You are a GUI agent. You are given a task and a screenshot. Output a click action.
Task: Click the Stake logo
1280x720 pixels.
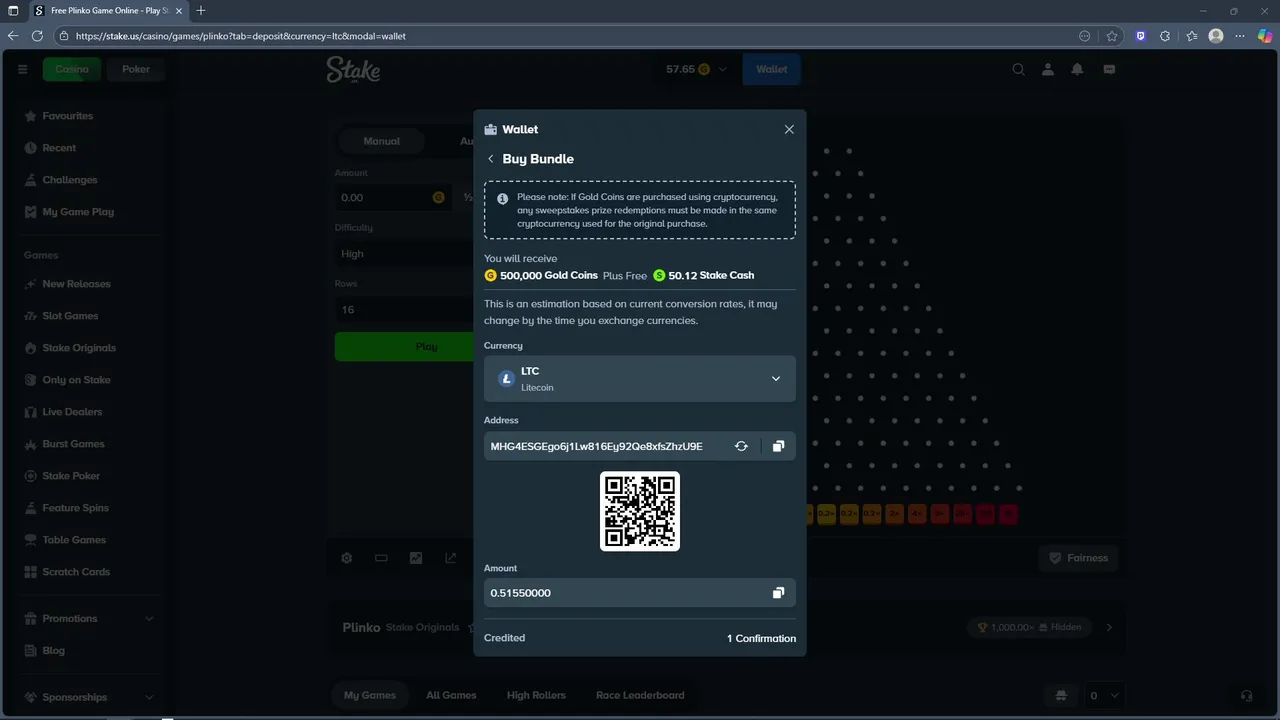(x=353, y=69)
